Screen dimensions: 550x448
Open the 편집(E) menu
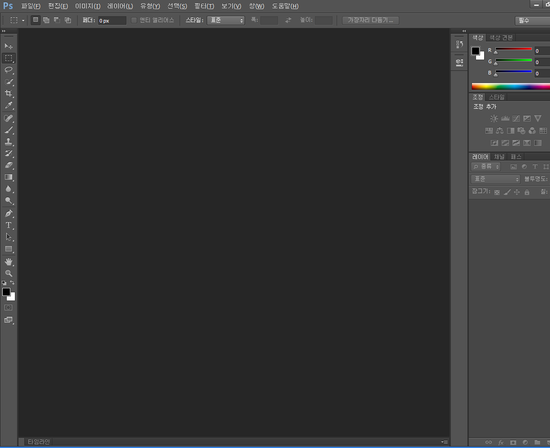pyautogui.click(x=58, y=6)
